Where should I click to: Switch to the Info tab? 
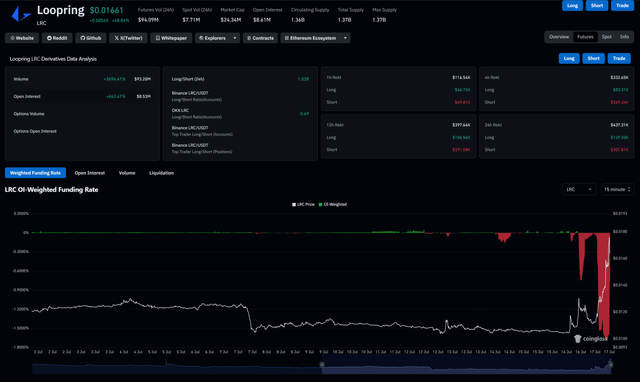click(624, 37)
